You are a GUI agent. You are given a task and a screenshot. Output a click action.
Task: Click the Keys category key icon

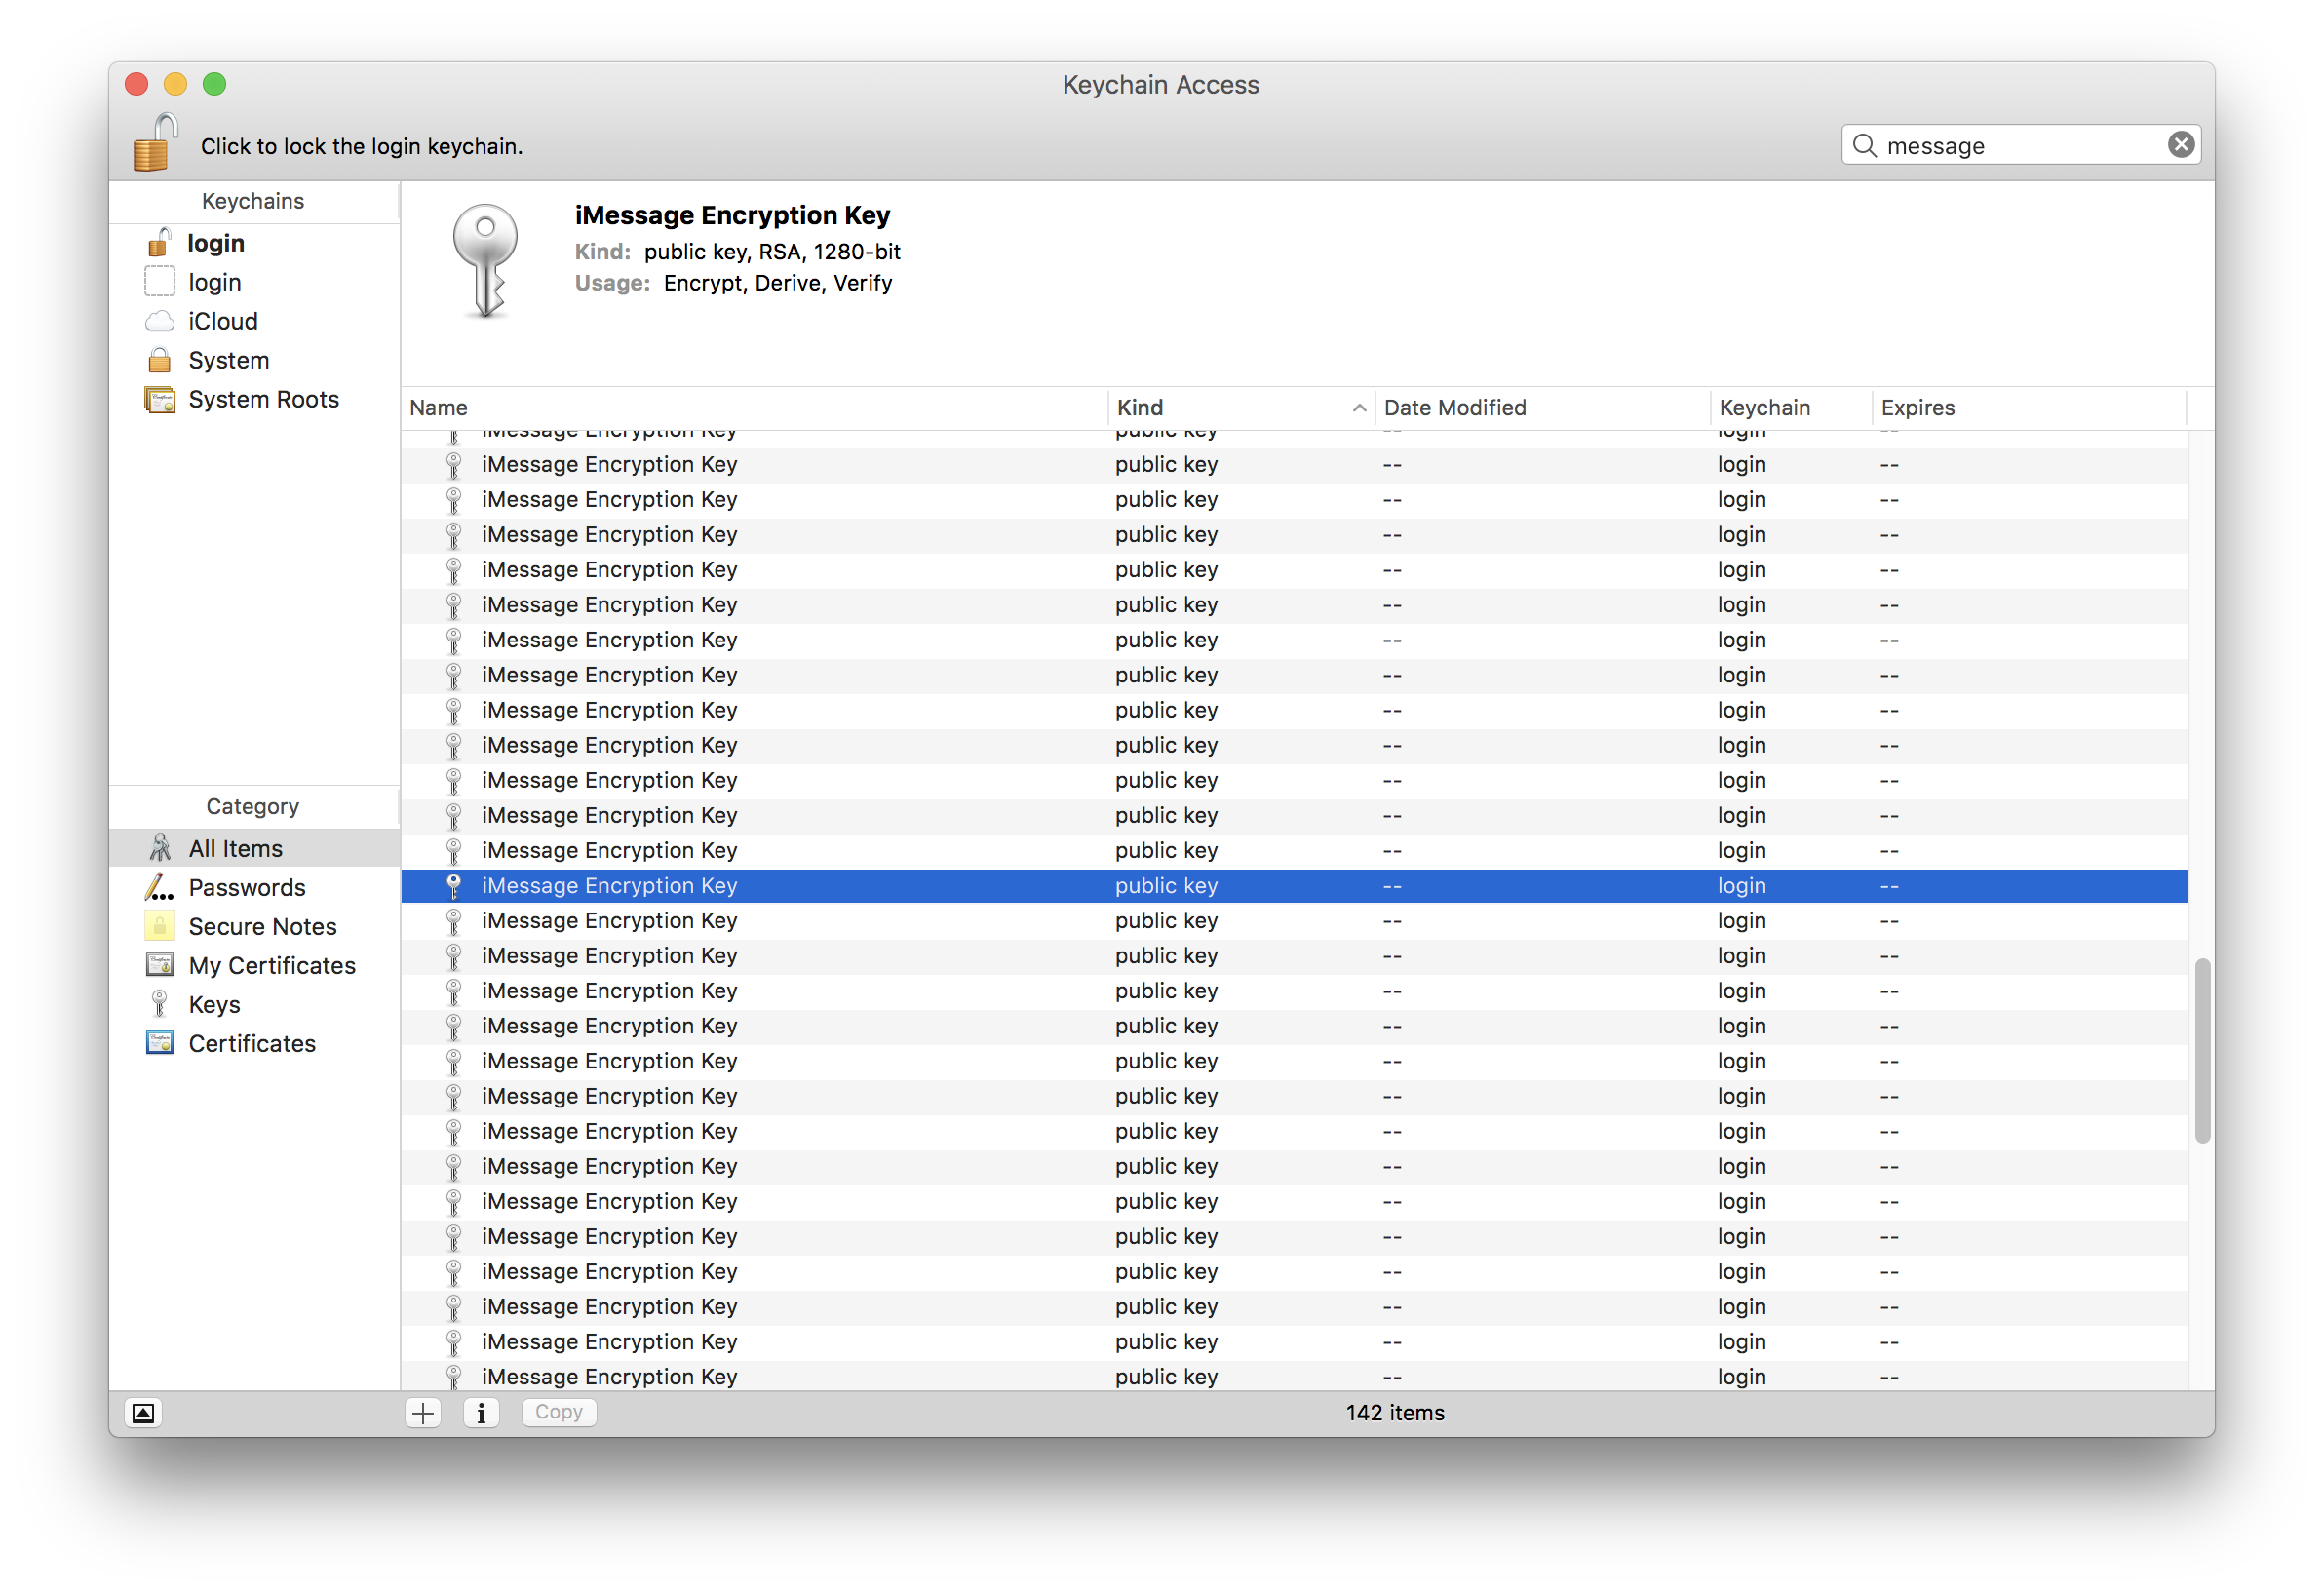[159, 1004]
